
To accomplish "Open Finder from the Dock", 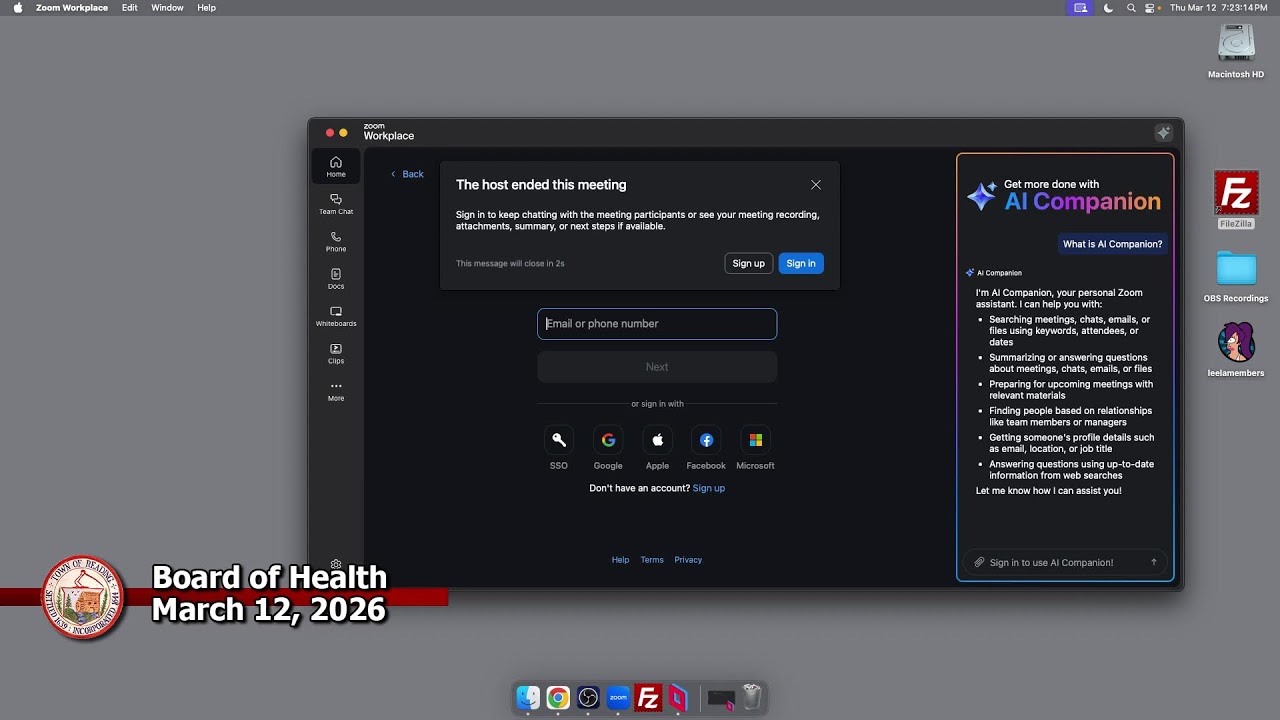I will pyautogui.click(x=528, y=698).
